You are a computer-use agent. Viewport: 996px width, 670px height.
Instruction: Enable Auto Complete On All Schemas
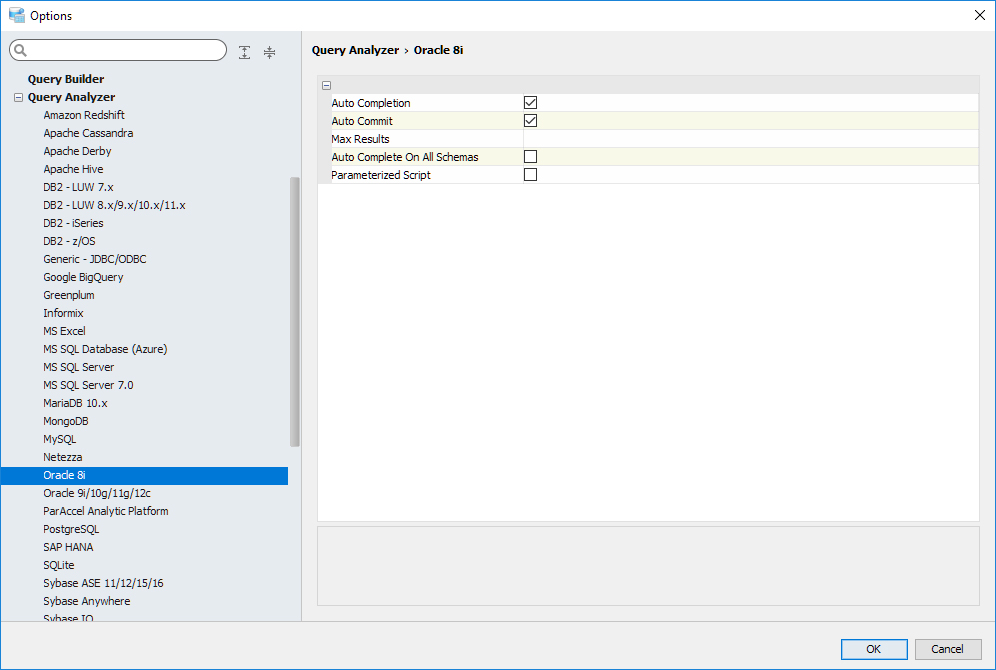(531, 157)
